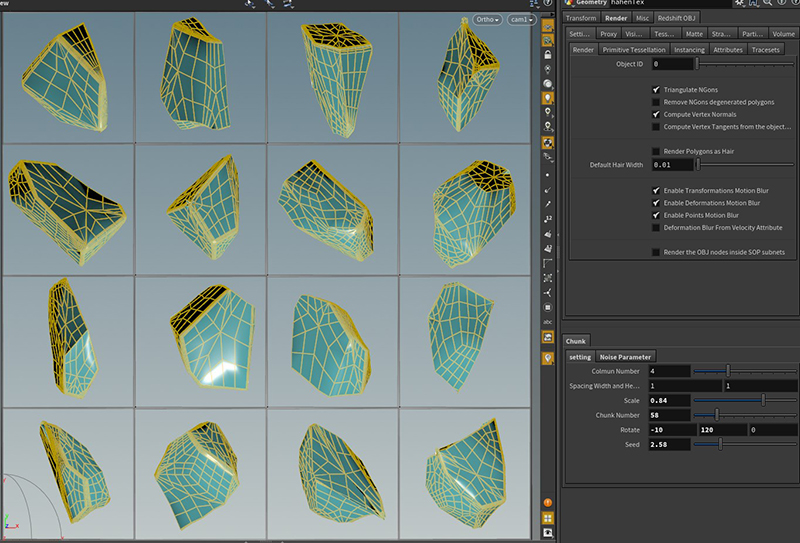This screenshot has height=543, width=800.
Task: Toggle the construction plane display icon
Action: coord(547,40)
